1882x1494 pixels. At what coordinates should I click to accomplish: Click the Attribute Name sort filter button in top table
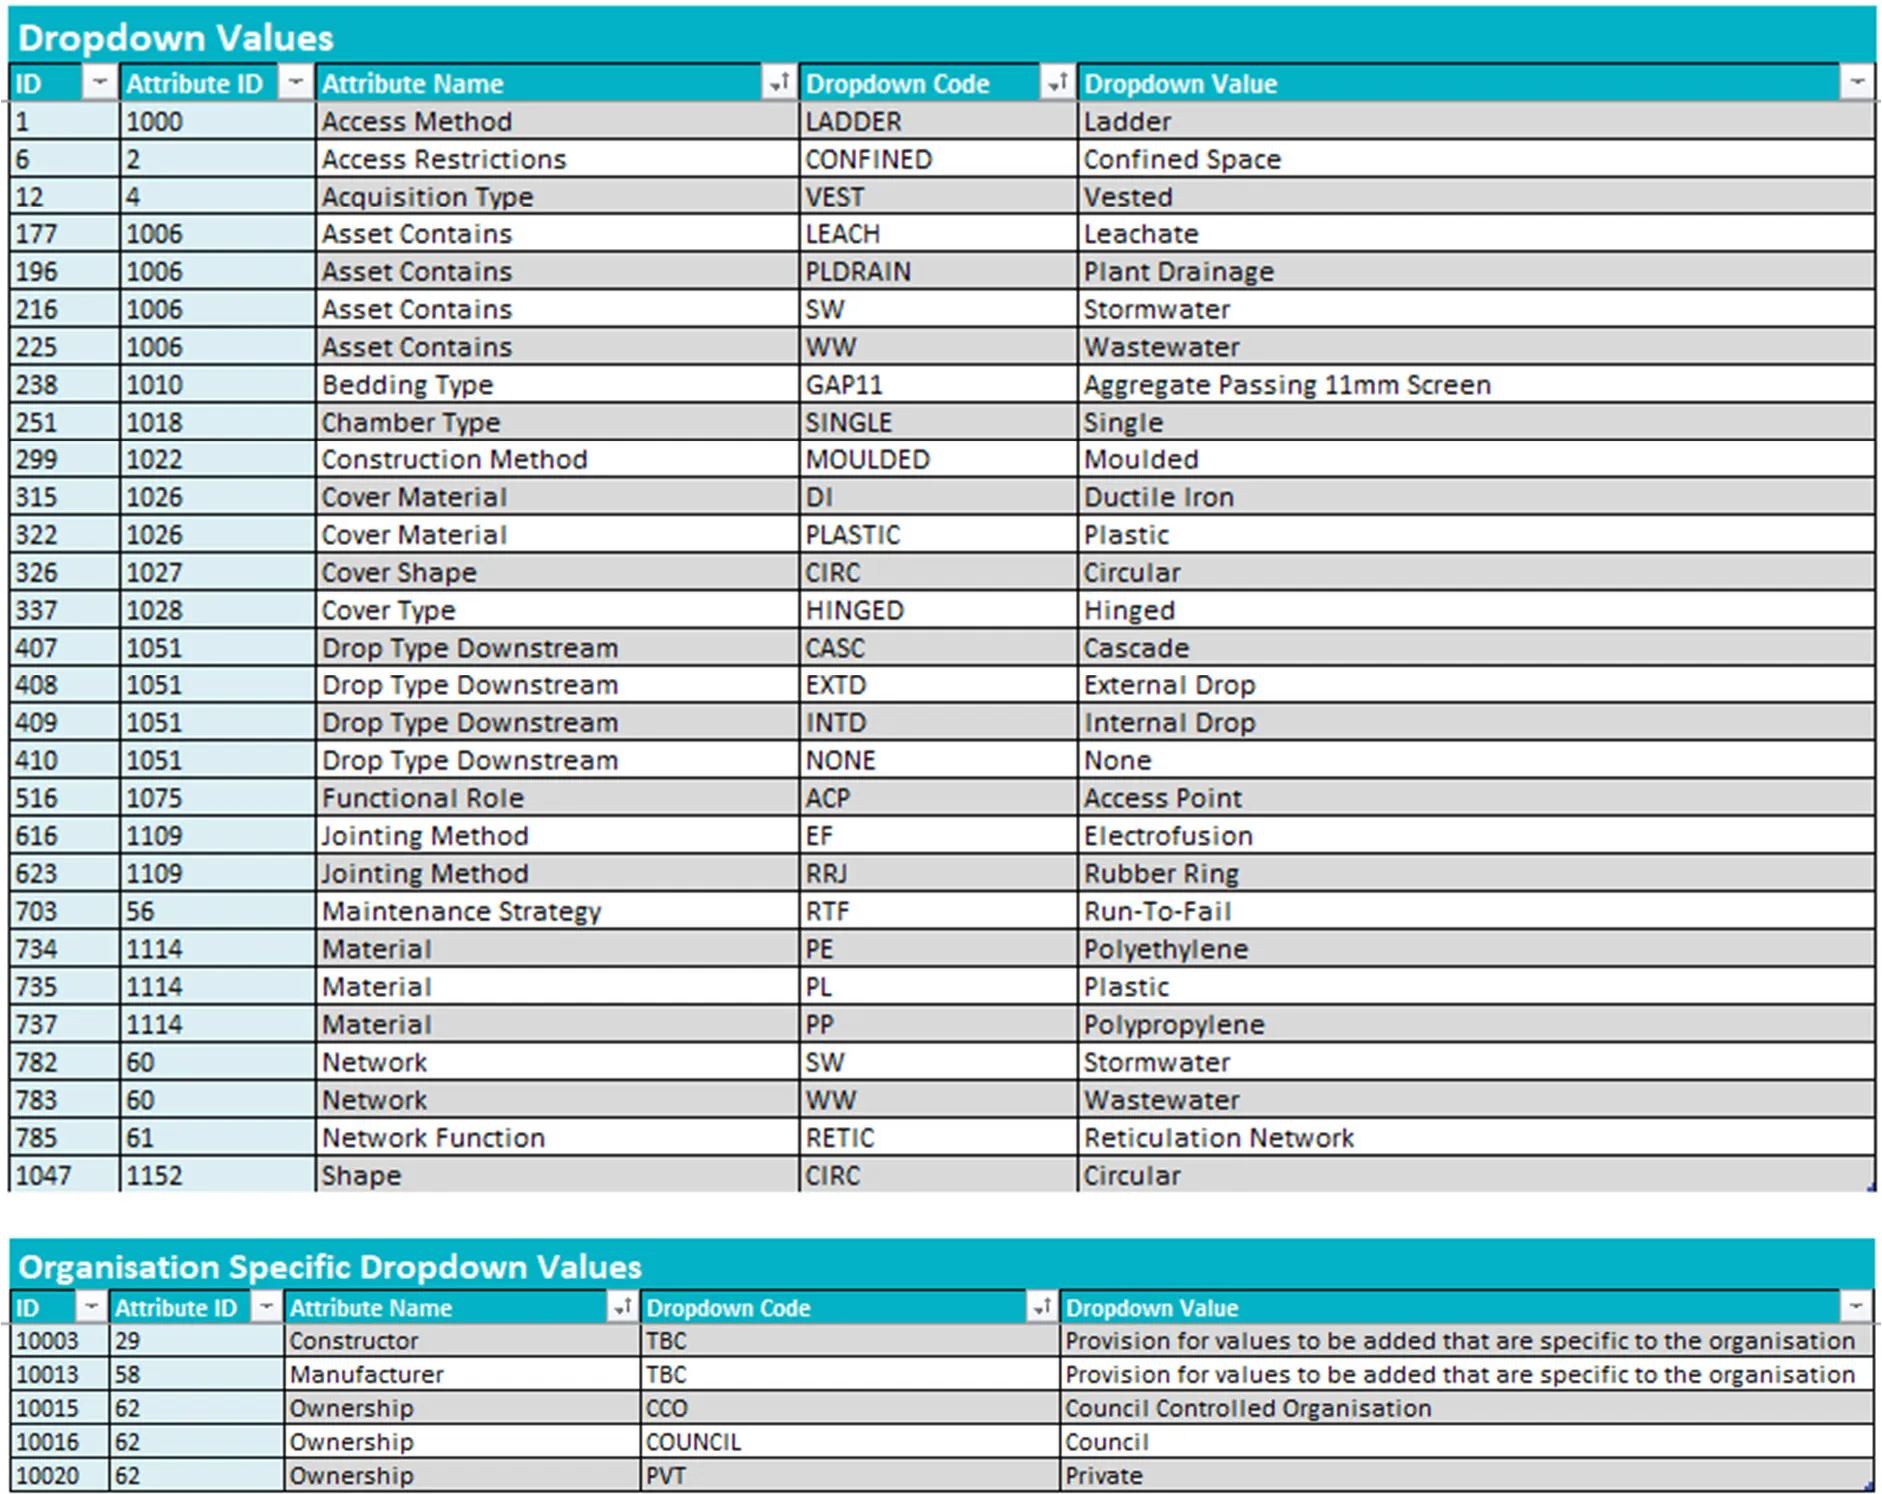pyautogui.click(x=778, y=83)
